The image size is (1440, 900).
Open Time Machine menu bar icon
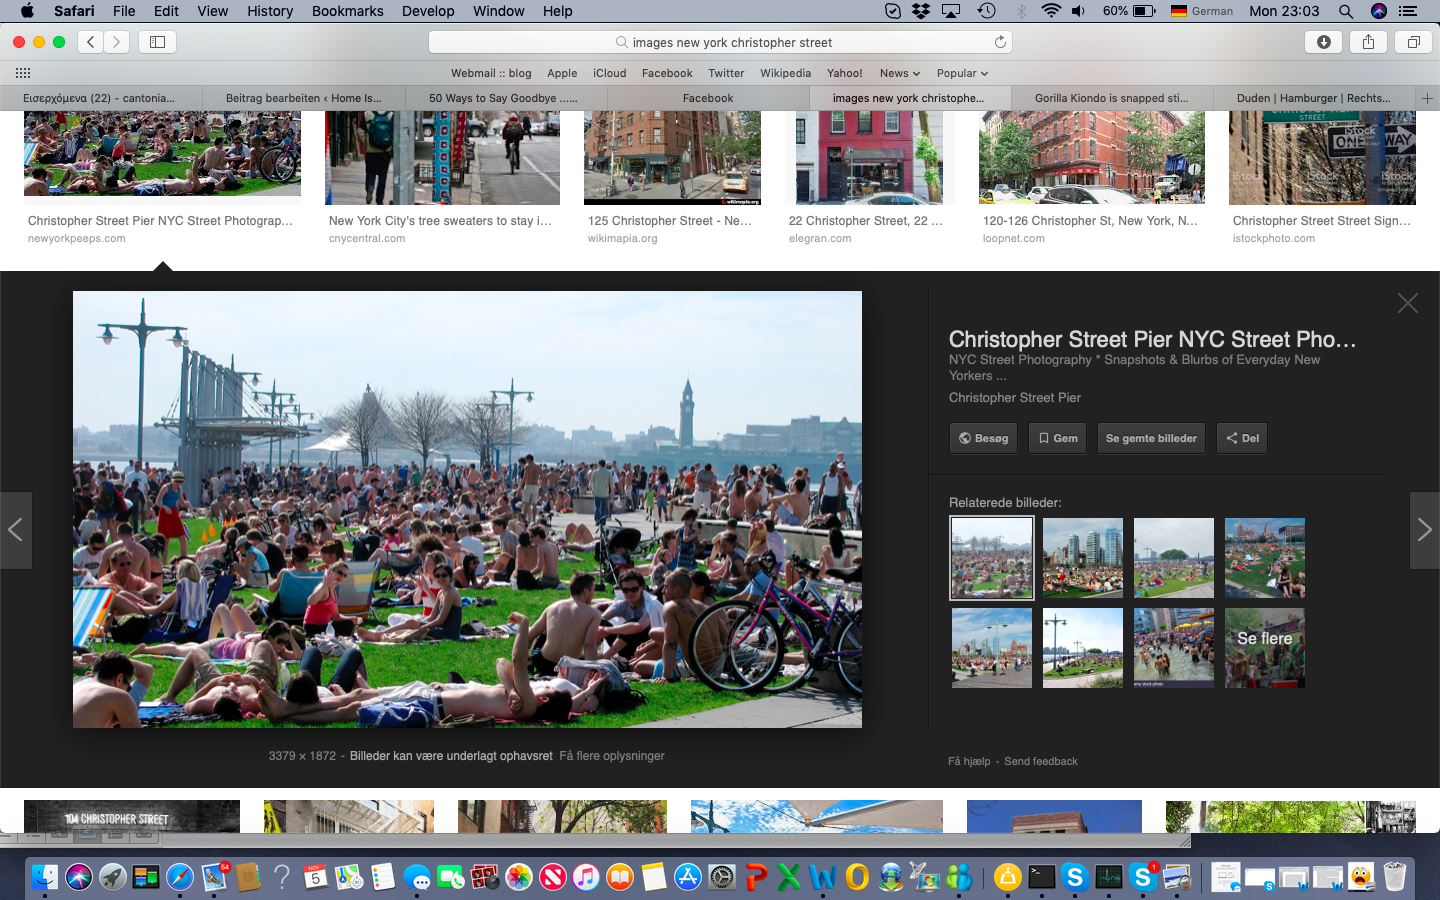(x=987, y=11)
